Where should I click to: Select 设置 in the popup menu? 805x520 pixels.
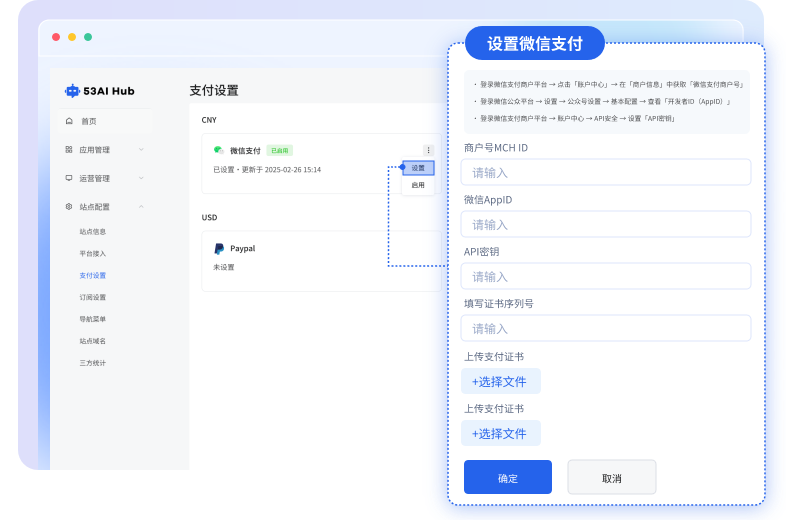point(418,168)
